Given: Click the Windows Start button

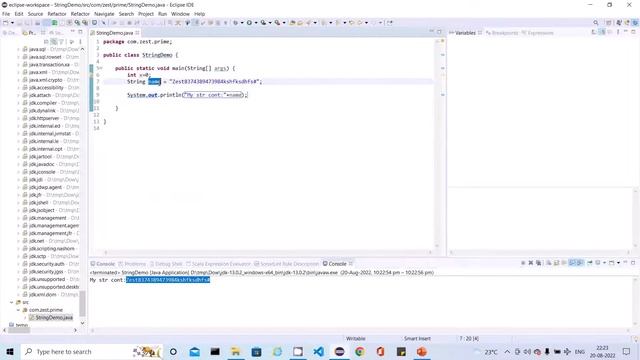Looking at the screenshot, I should 10,351.
